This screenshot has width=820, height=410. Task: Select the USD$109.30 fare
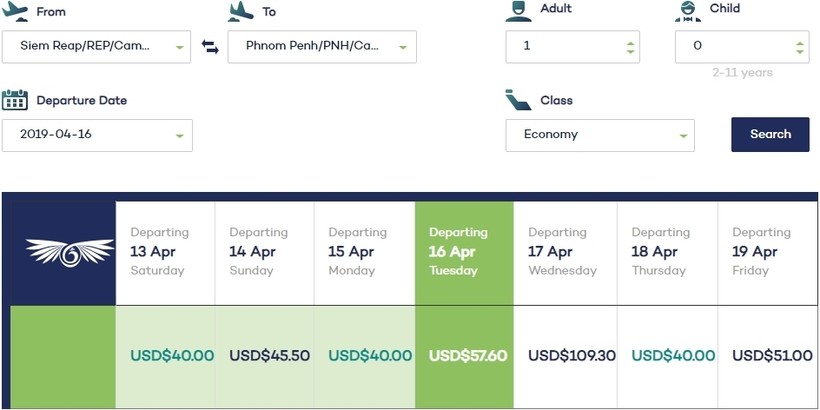click(x=571, y=355)
